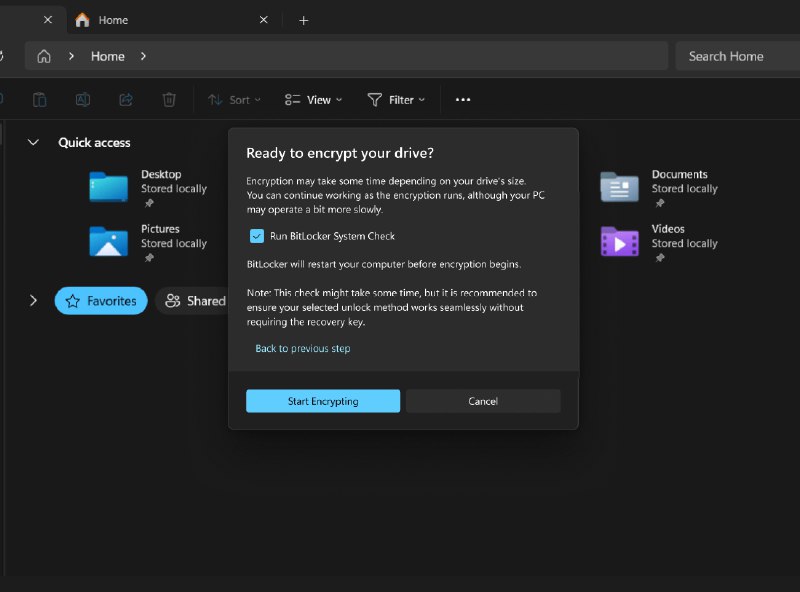
Task: Click pin icon under Videos
Action: 660,258
